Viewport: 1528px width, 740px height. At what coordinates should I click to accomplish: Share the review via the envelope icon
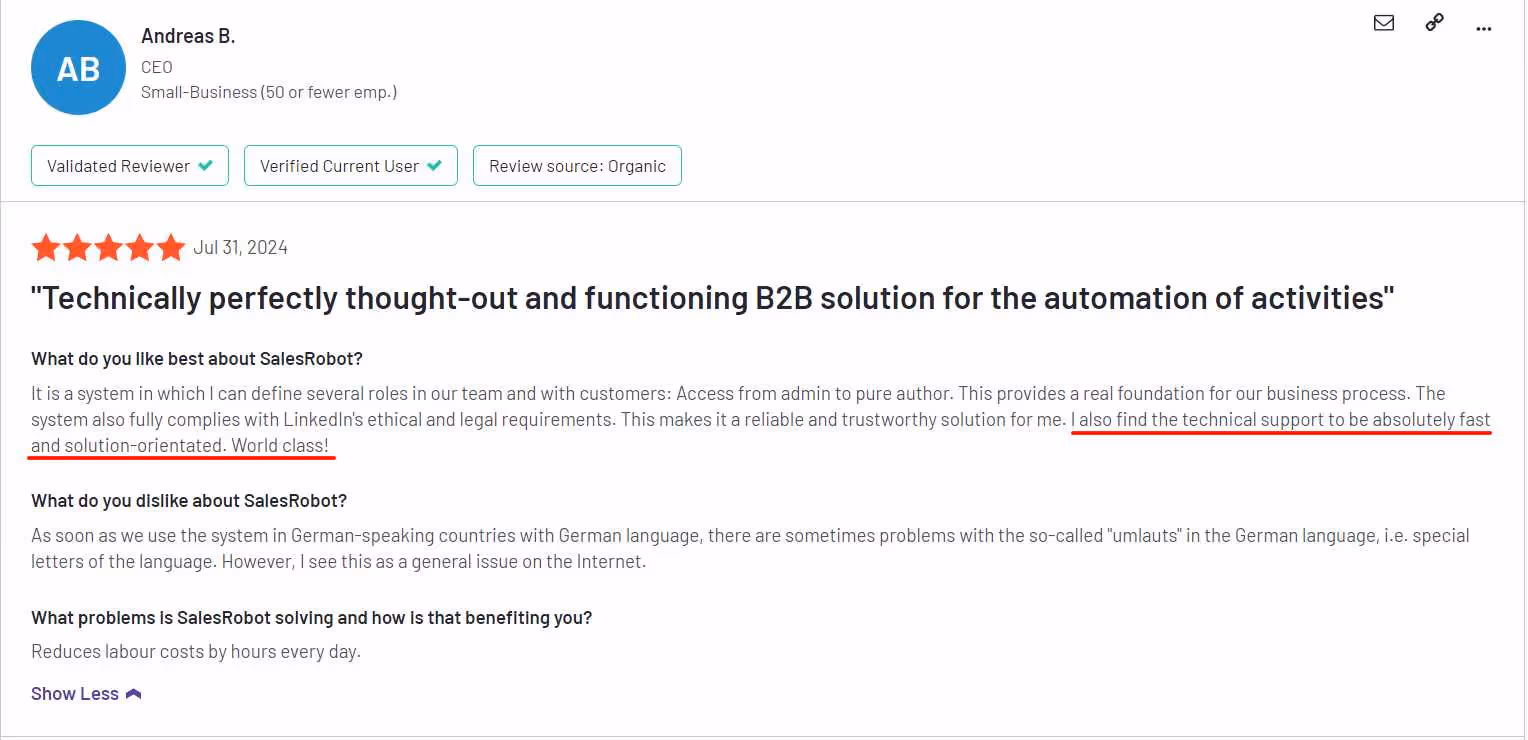[x=1384, y=22]
